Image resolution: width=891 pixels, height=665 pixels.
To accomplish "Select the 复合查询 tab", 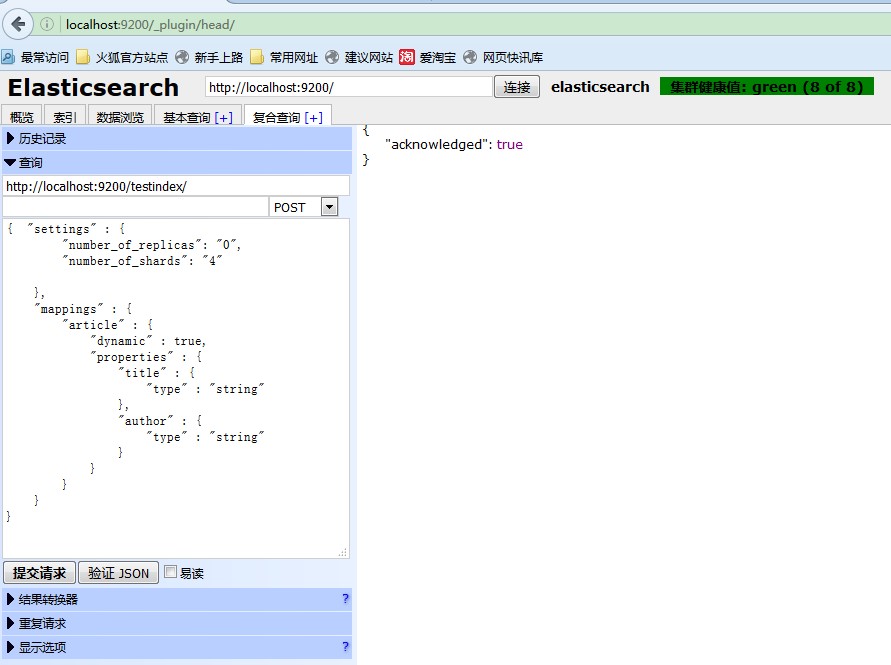I will tap(276, 117).
